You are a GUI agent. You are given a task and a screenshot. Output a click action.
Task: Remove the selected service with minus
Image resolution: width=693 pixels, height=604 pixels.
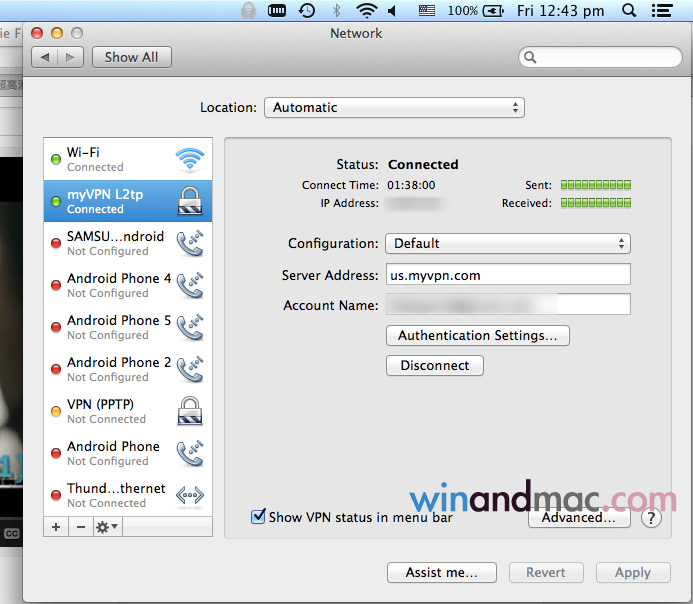coord(81,527)
